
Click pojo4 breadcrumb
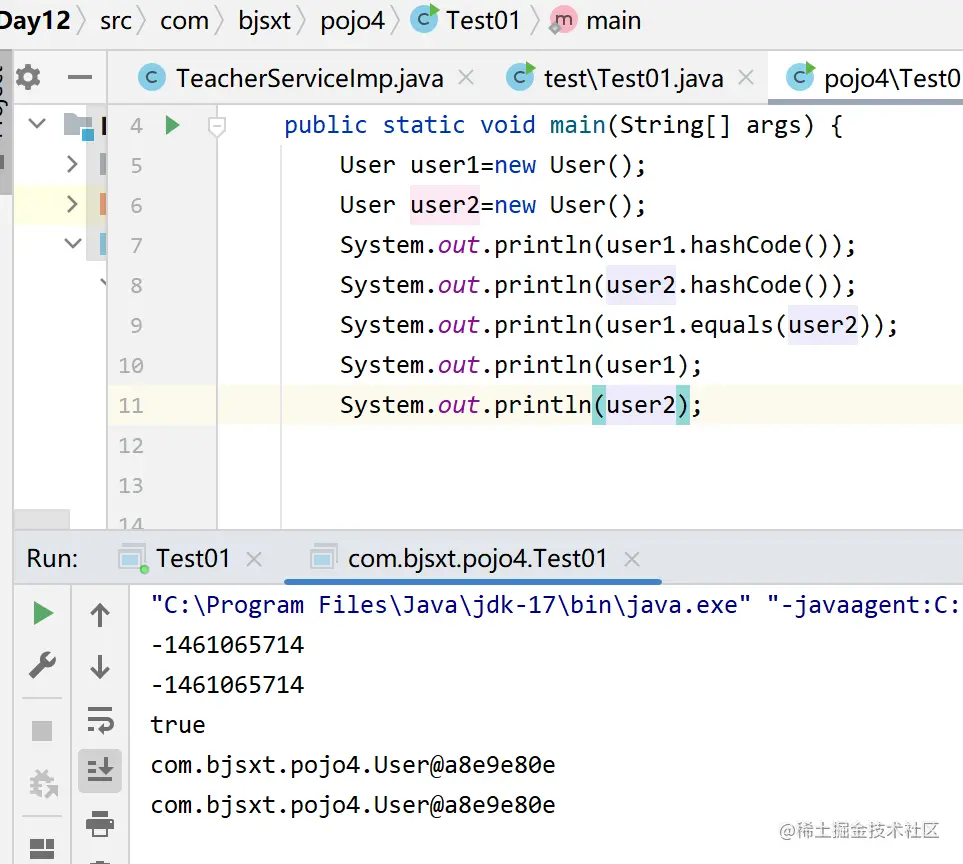[x=353, y=21]
